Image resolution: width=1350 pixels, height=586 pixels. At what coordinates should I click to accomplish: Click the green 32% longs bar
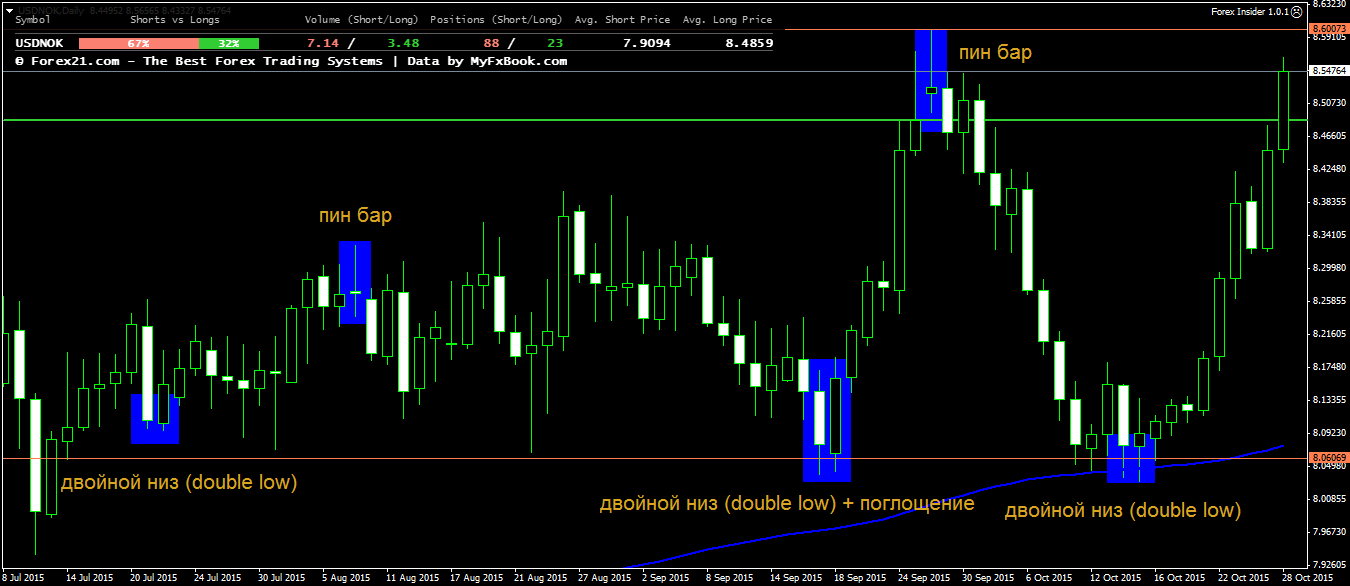229,44
